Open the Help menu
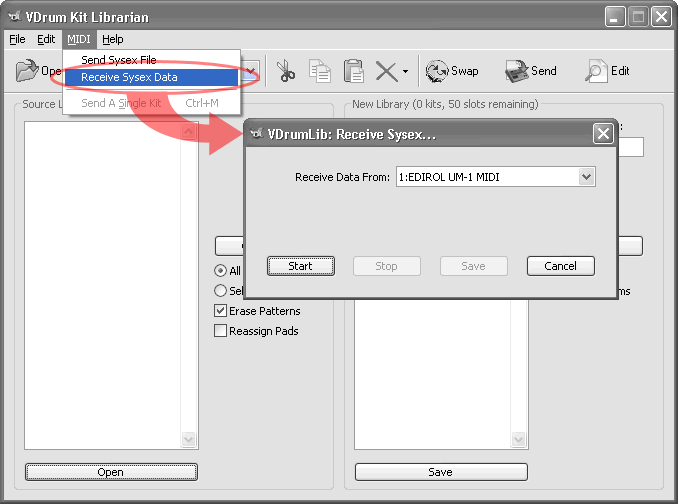This screenshot has width=678, height=504. pos(112,39)
